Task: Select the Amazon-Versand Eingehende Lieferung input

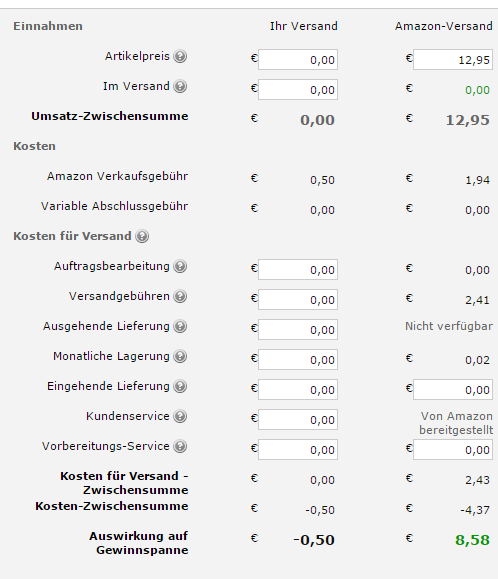Action: click(453, 390)
